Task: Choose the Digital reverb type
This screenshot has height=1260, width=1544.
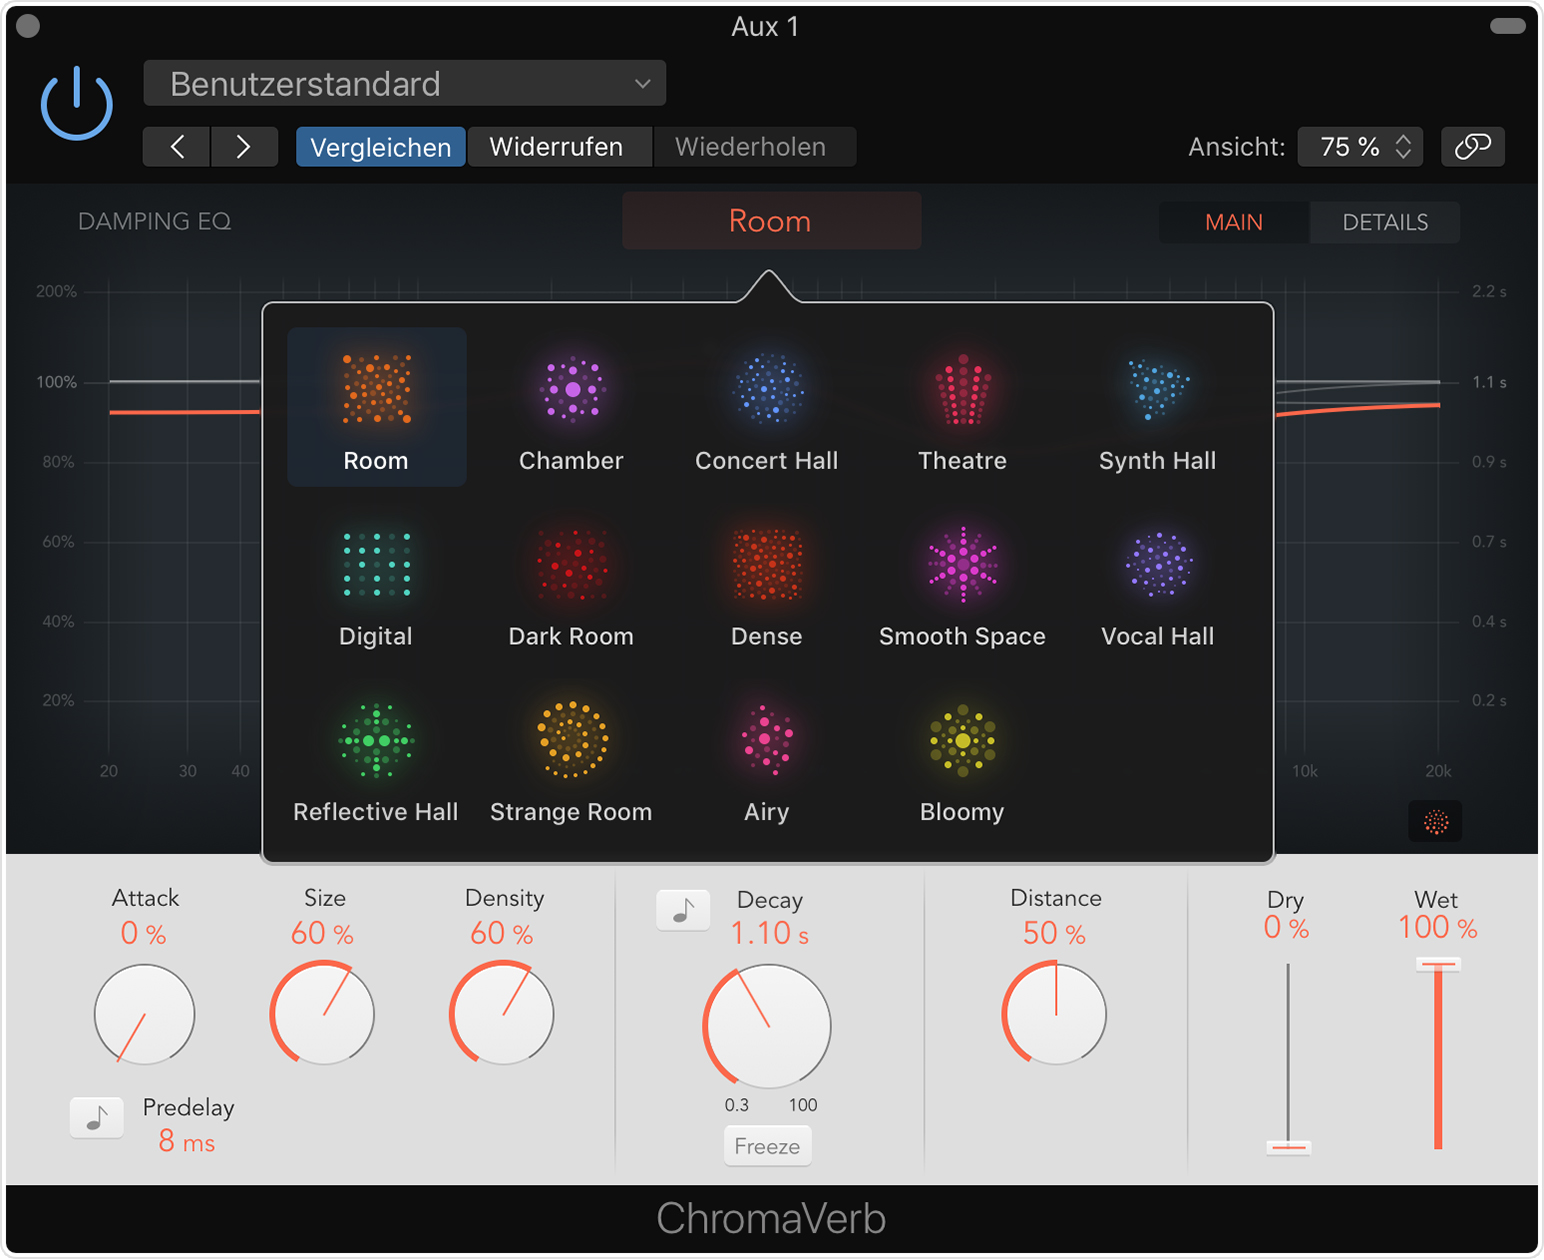Action: (376, 566)
